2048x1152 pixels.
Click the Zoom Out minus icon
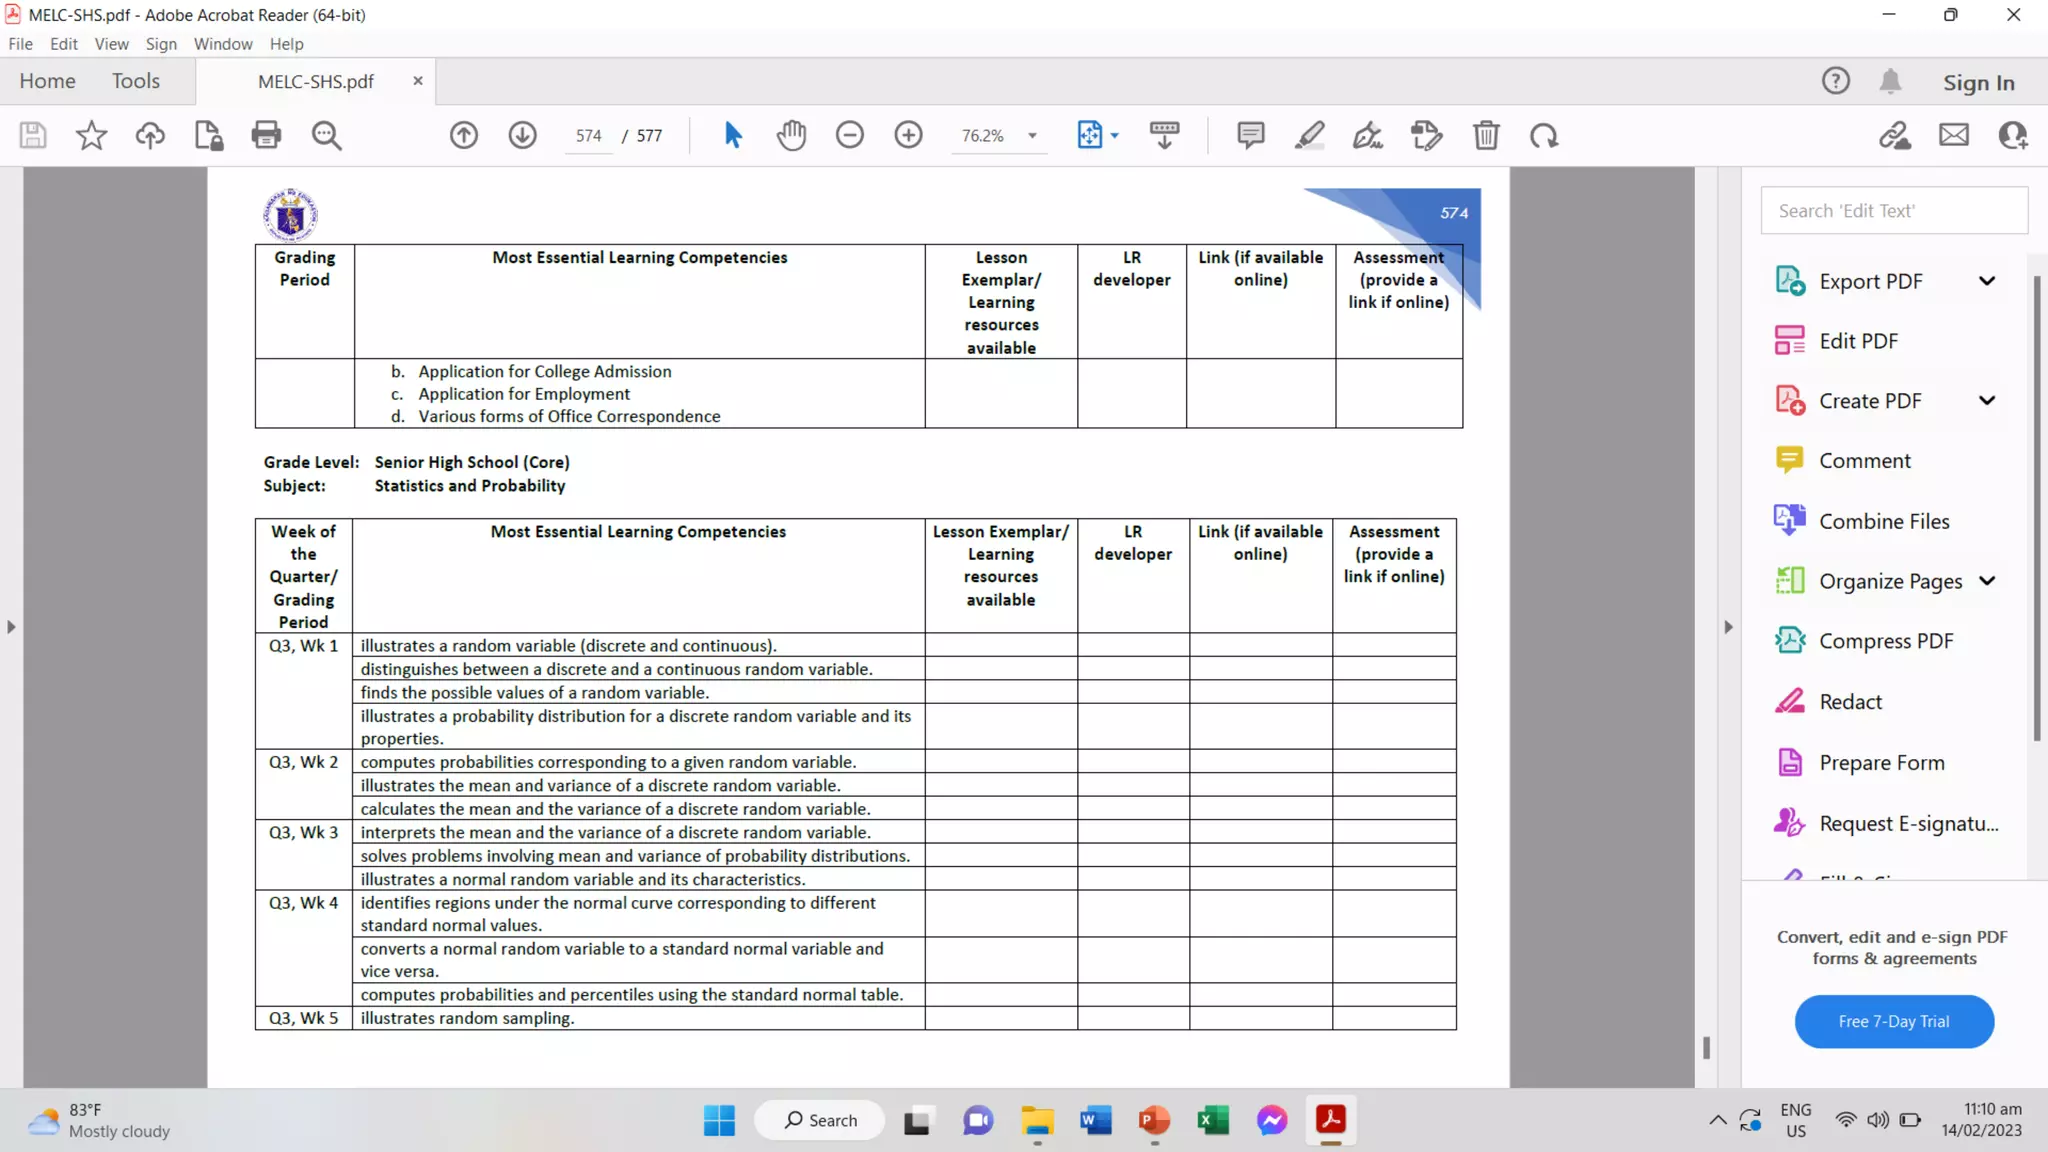849,135
